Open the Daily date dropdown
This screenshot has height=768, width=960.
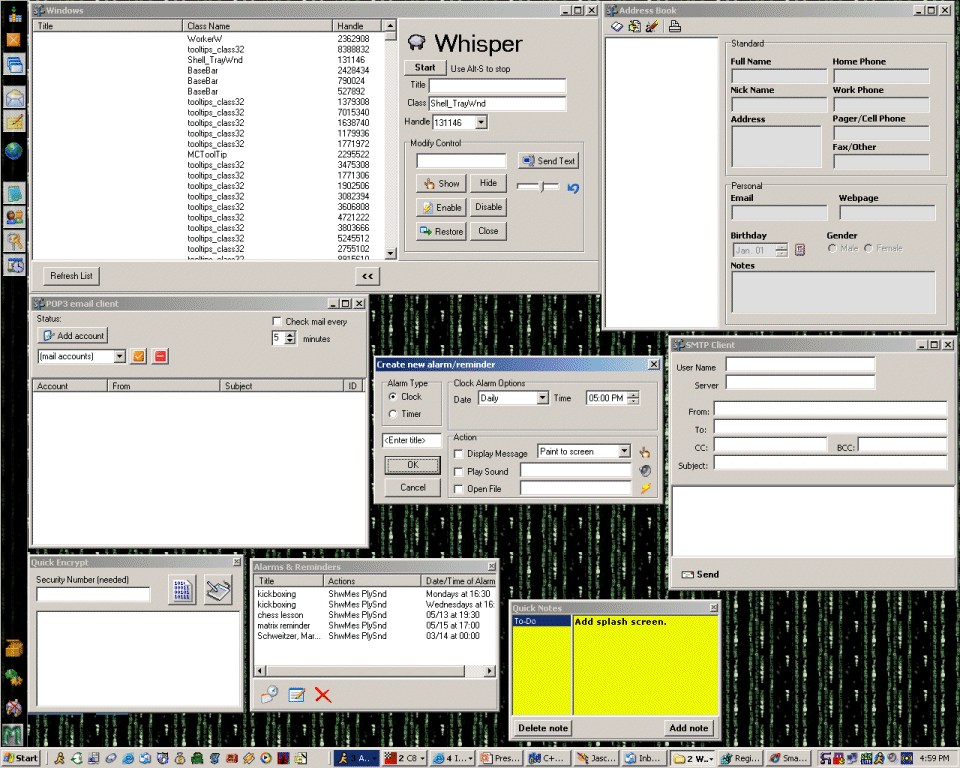click(542, 398)
